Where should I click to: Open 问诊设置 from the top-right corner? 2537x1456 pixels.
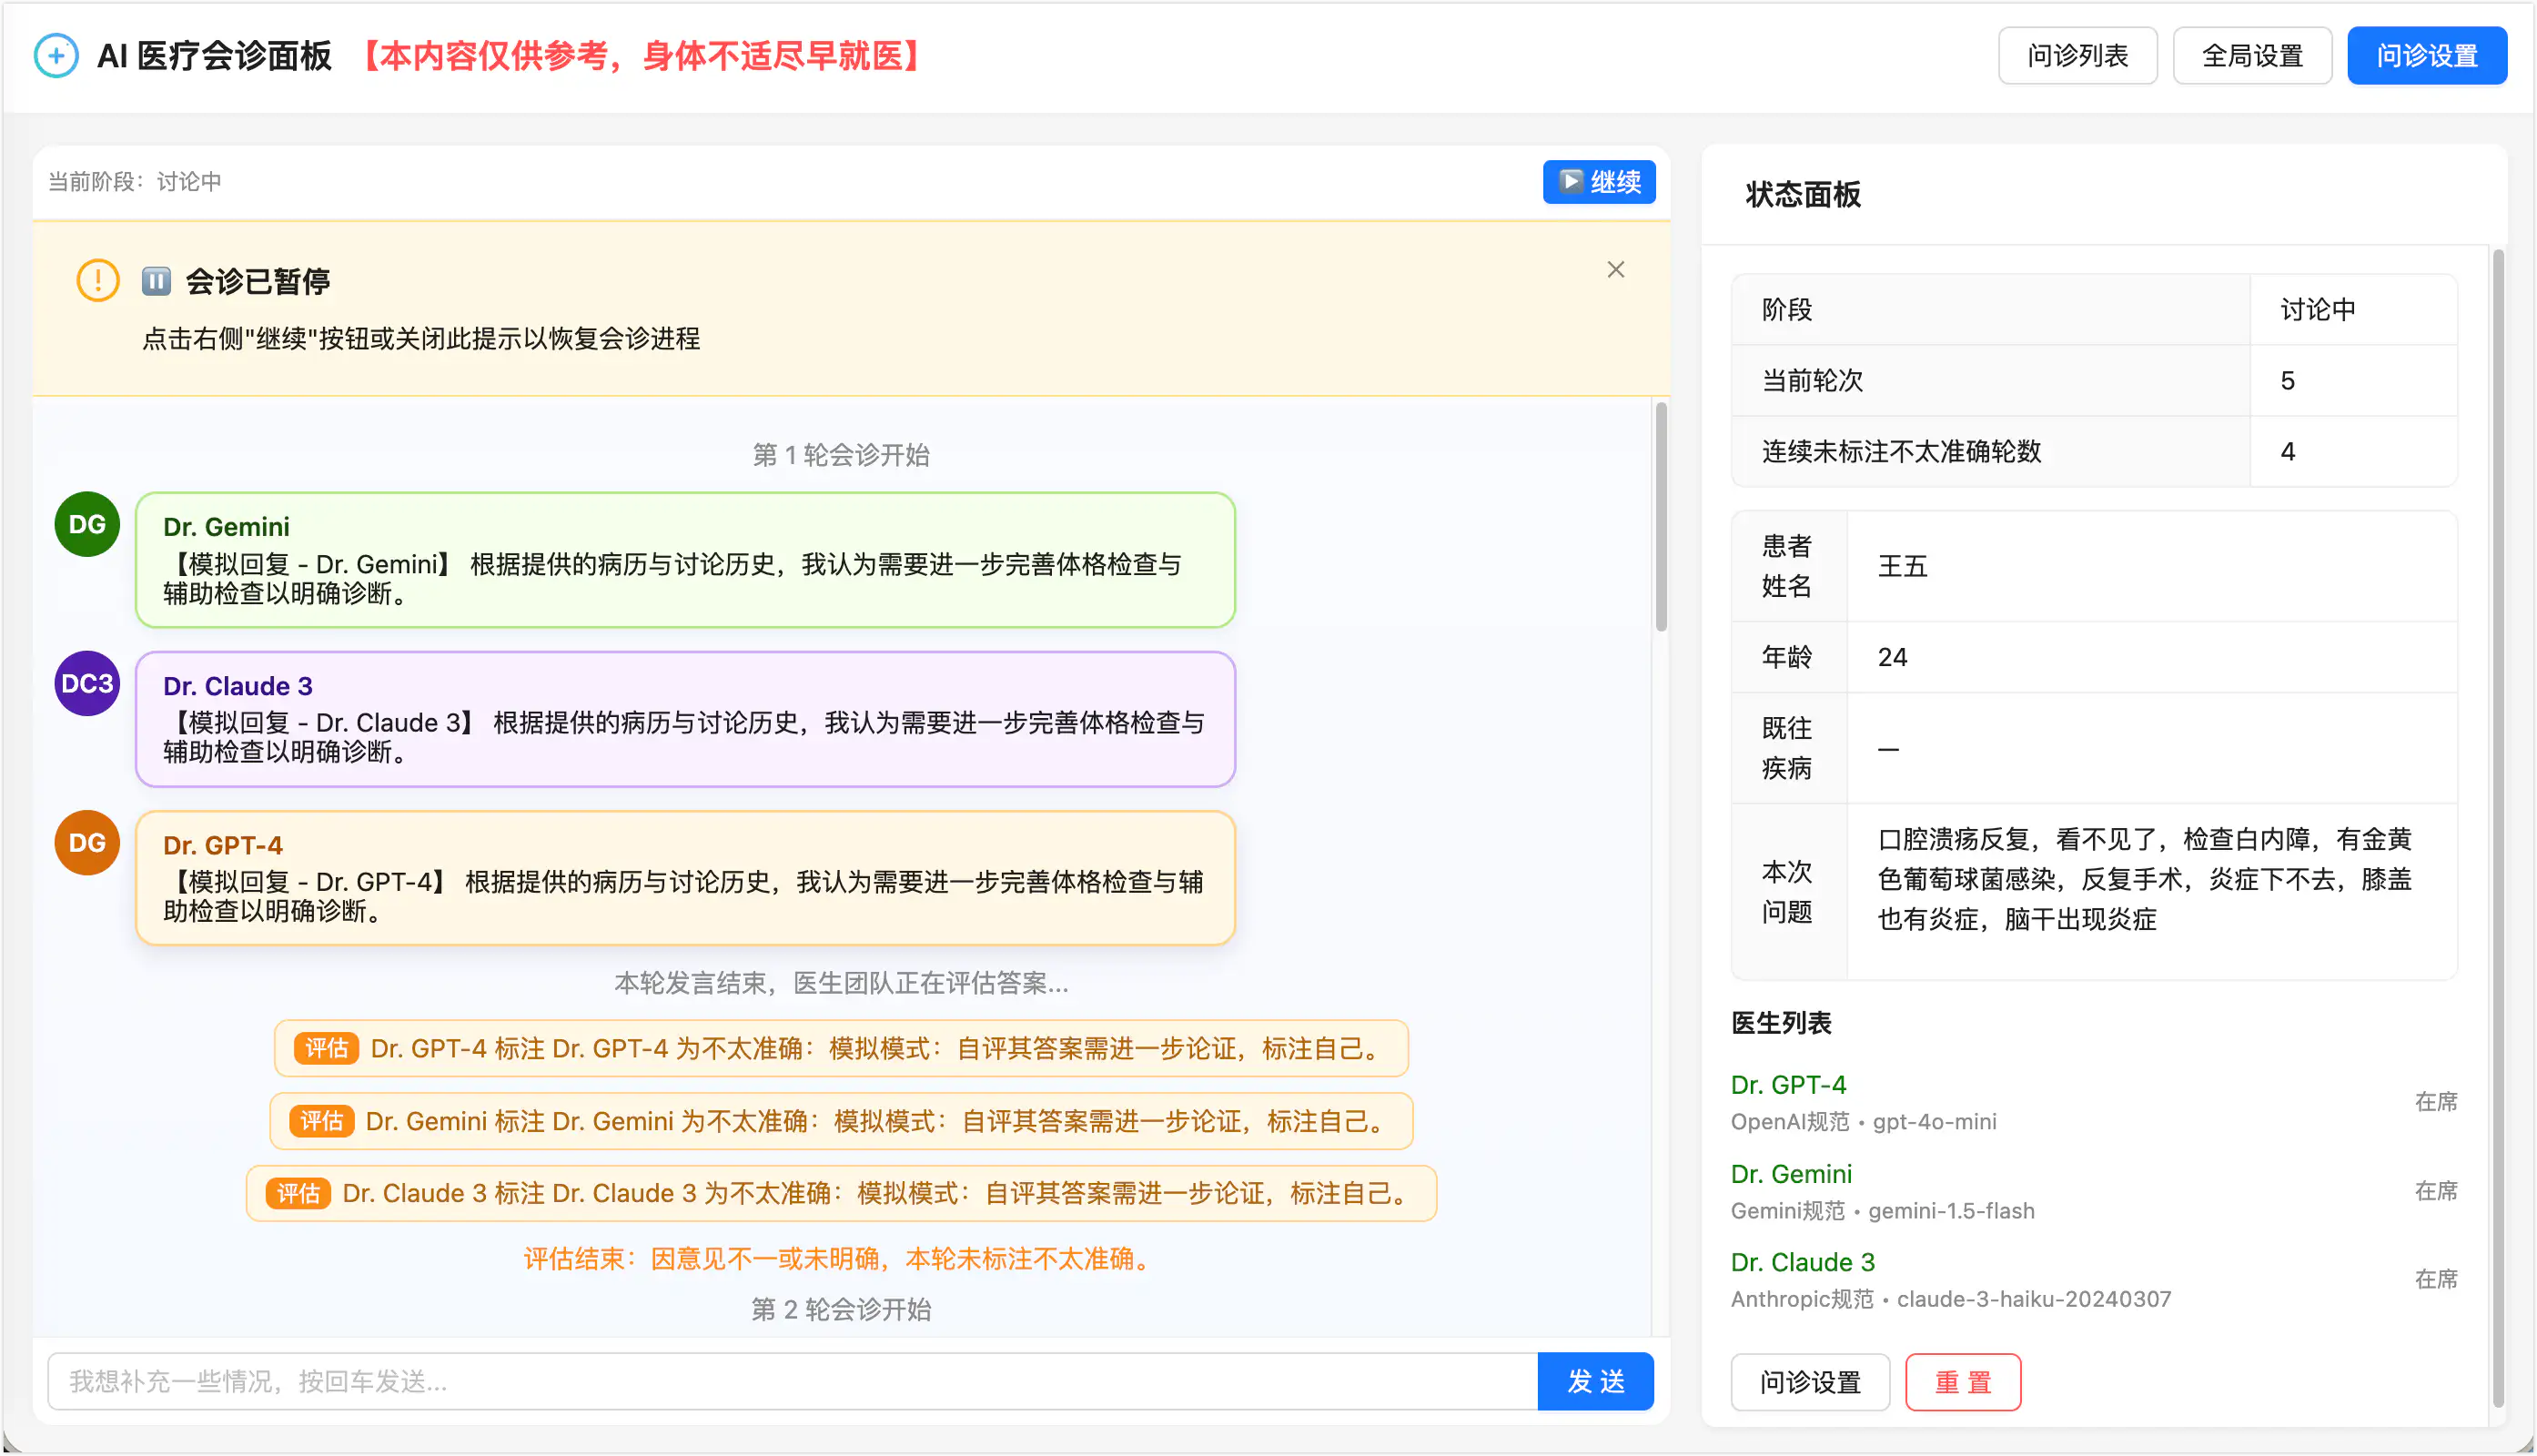point(2427,55)
